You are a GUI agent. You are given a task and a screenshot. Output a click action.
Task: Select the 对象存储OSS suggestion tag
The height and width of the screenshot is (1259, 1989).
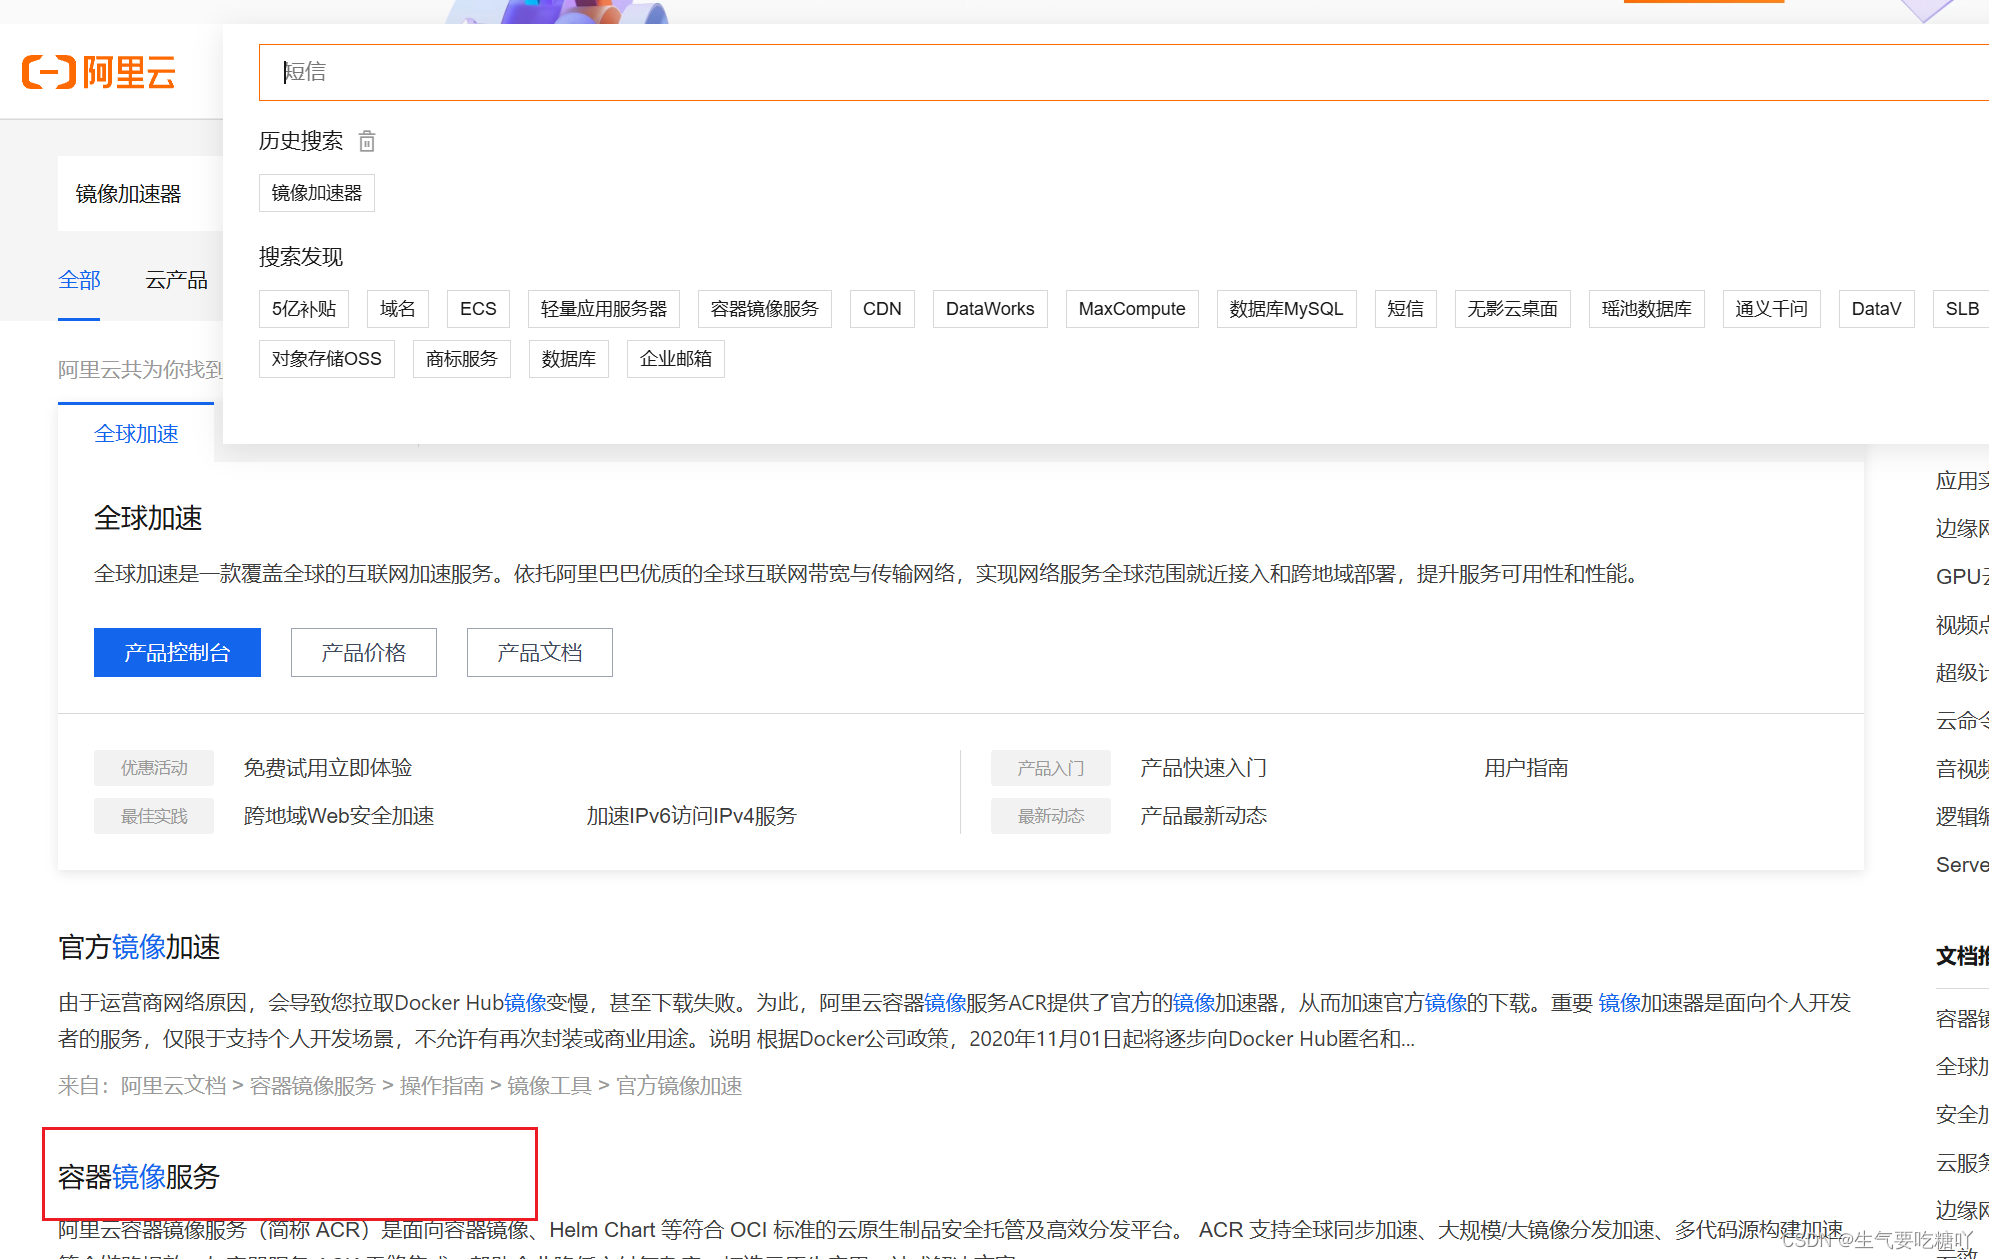327,359
